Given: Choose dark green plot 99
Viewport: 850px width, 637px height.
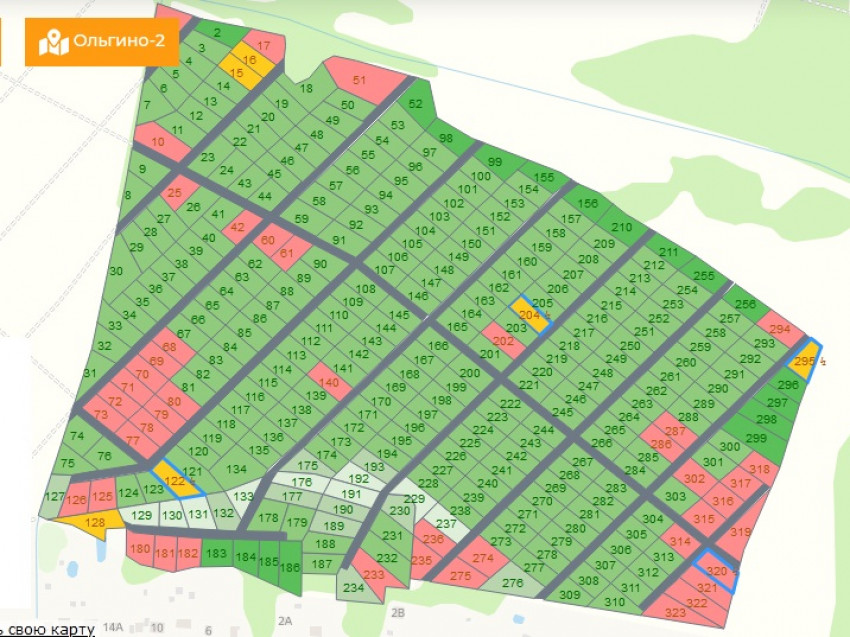Looking at the screenshot, I should [x=494, y=162].
